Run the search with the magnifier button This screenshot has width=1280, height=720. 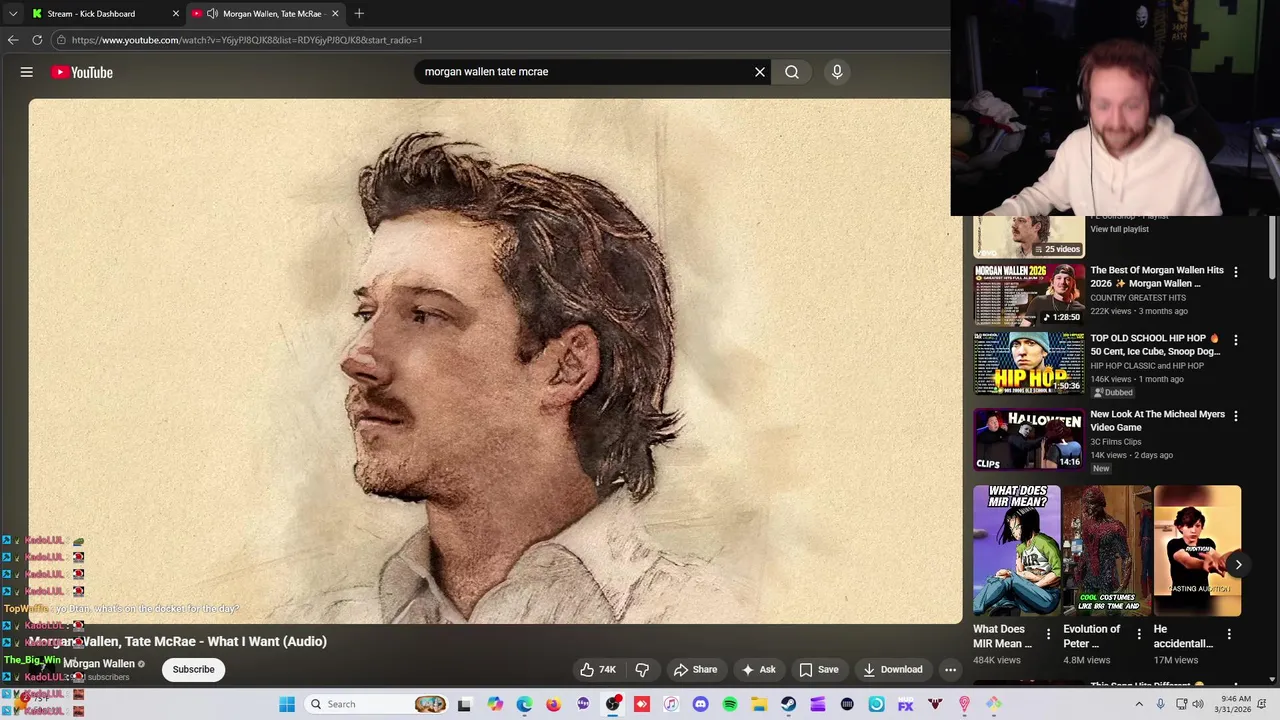tap(792, 72)
